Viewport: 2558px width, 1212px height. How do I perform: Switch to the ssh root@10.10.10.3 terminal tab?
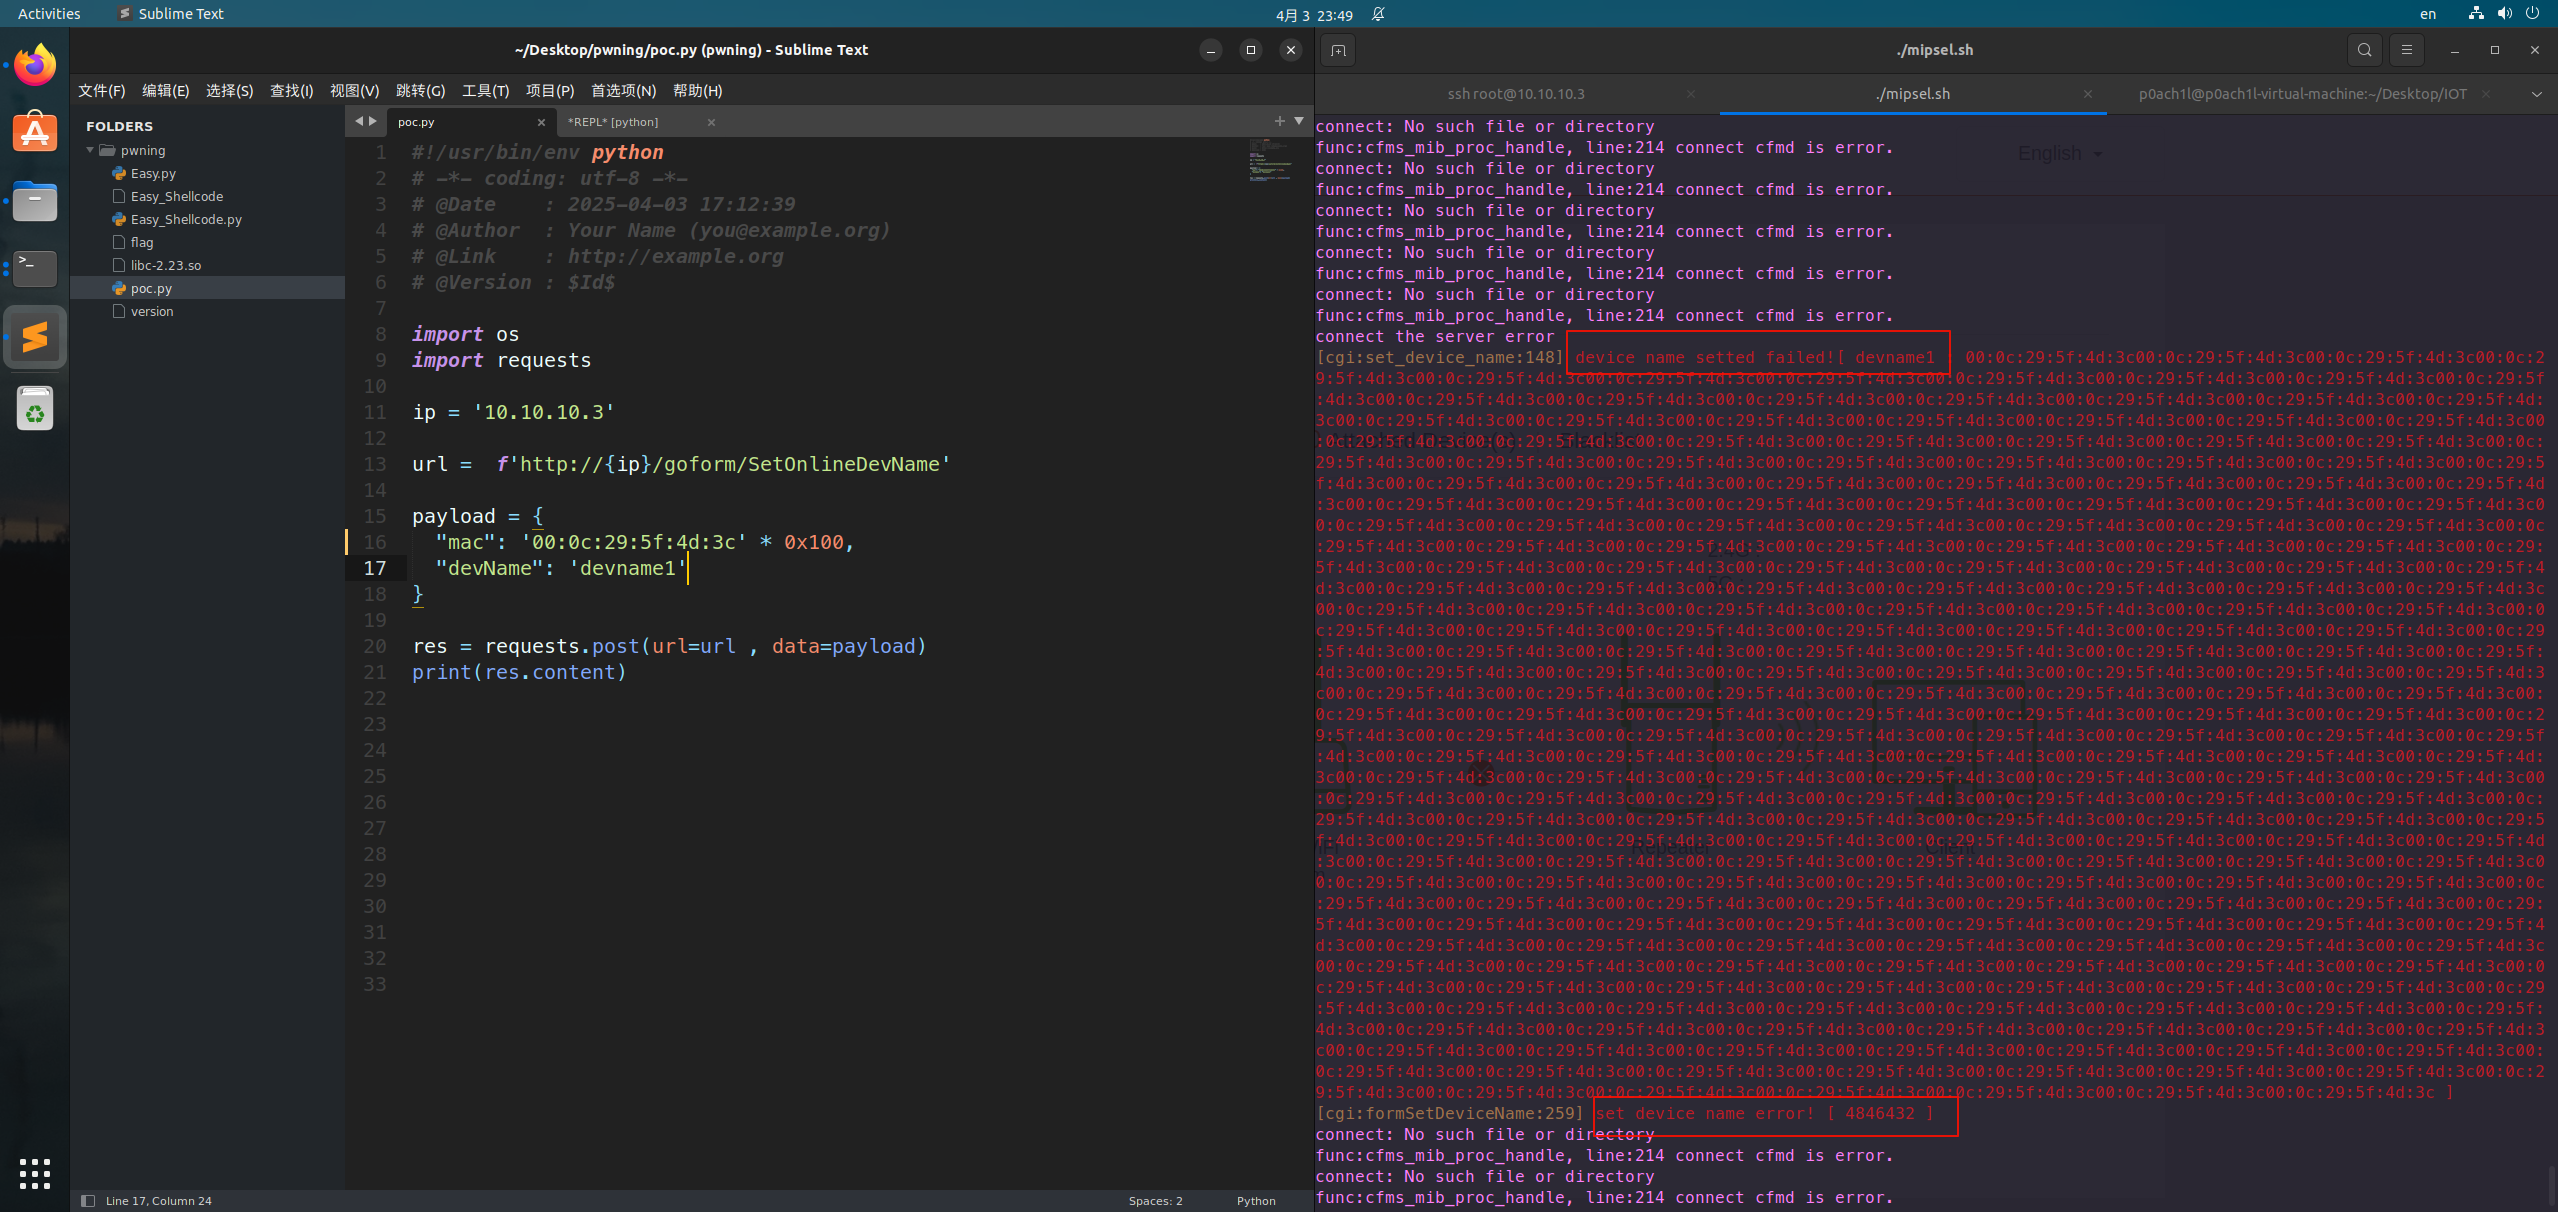1515,94
